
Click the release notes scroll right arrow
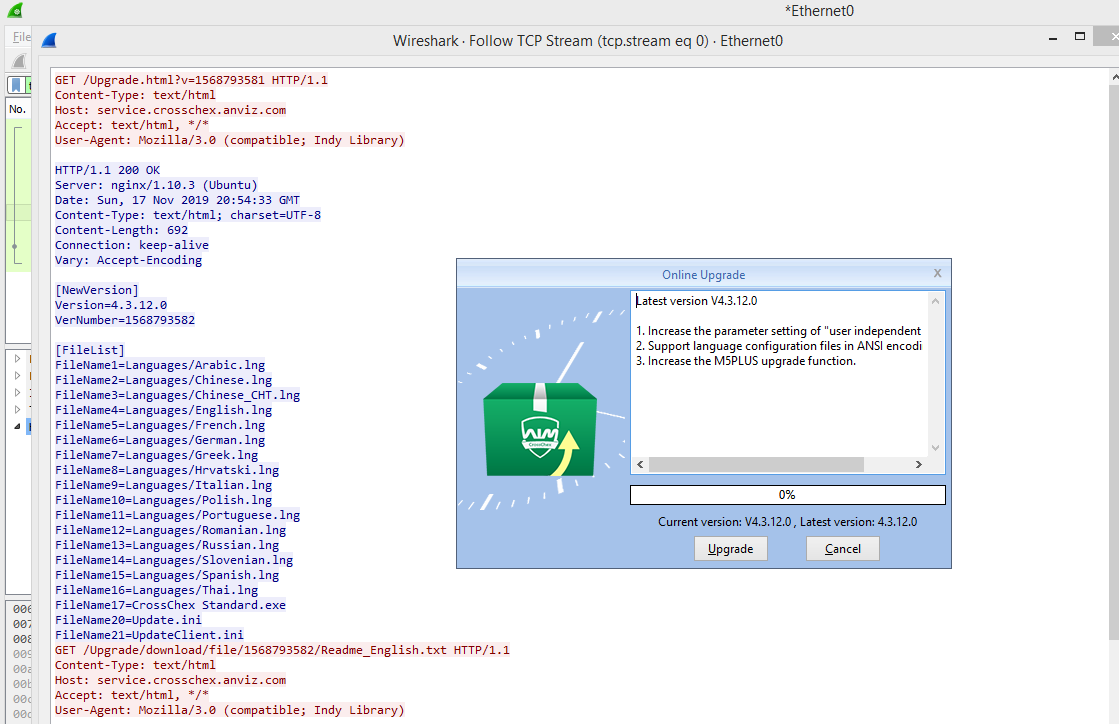coord(918,464)
